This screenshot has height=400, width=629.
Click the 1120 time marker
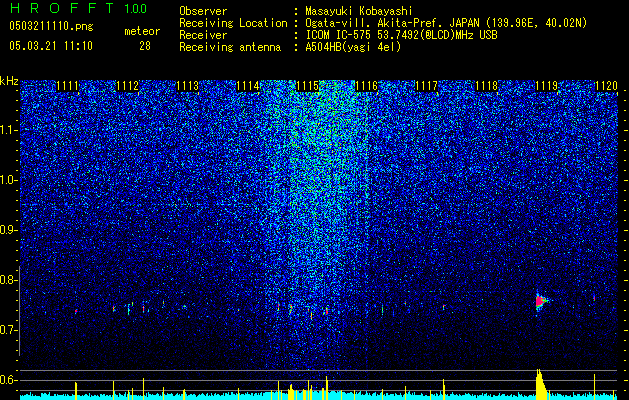point(606,86)
